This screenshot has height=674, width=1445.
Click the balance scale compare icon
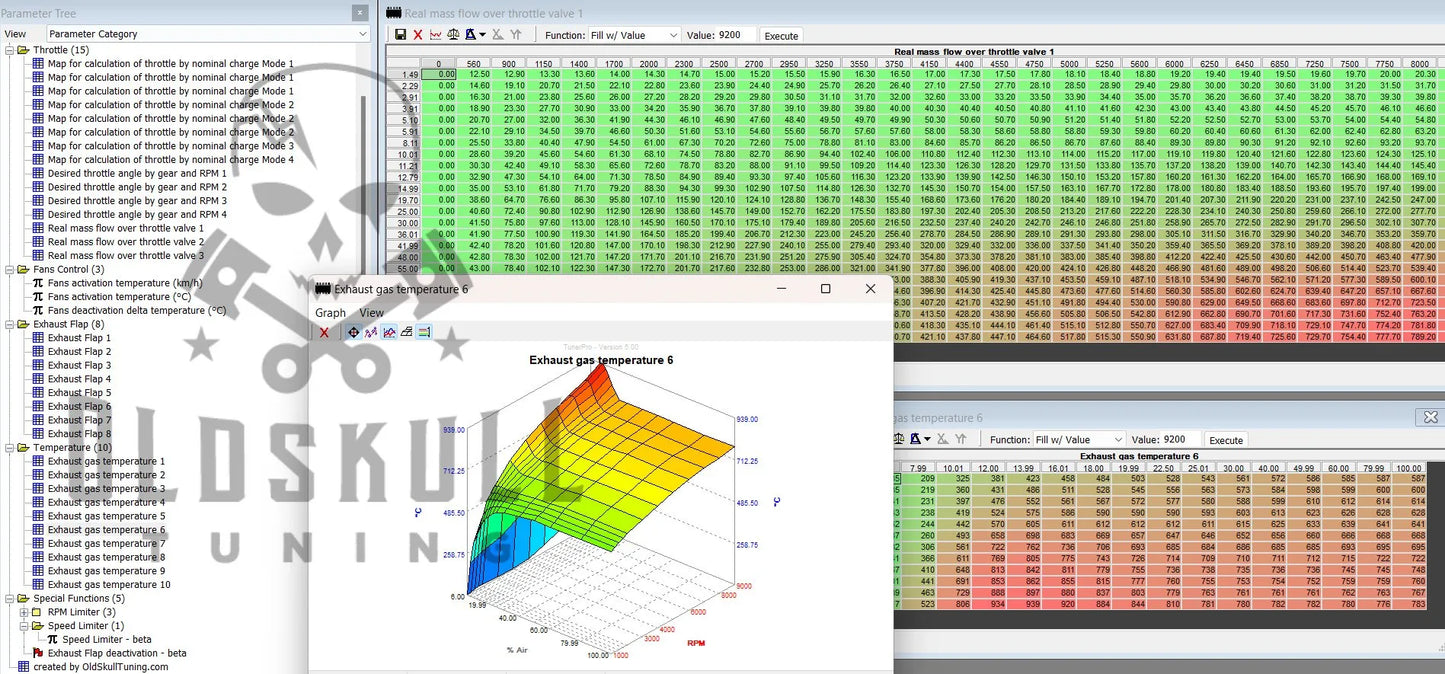453,35
